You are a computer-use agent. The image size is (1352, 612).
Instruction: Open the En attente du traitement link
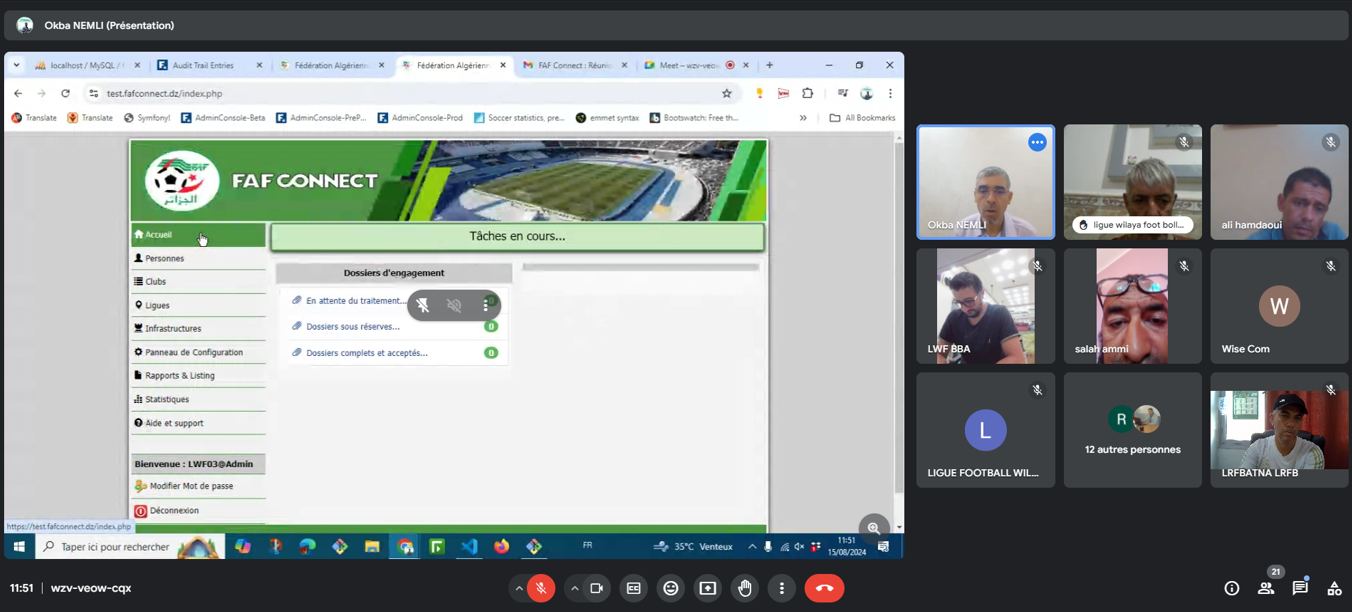point(356,301)
